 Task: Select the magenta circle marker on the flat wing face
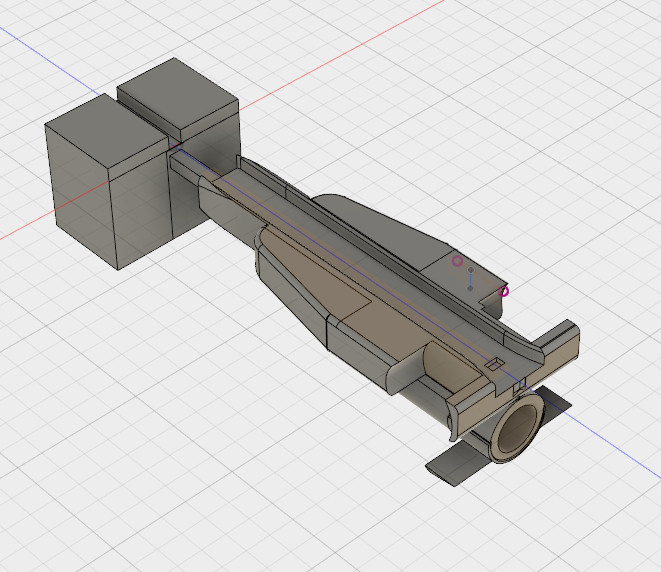(457, 261)
